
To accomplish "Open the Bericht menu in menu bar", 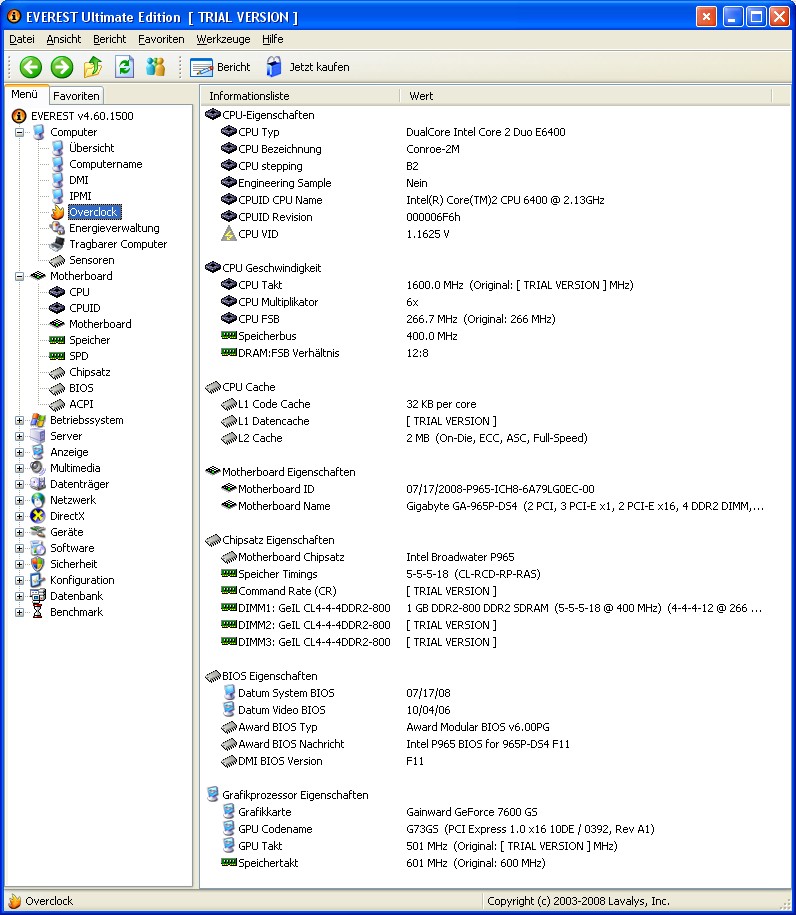I will 110,39.
